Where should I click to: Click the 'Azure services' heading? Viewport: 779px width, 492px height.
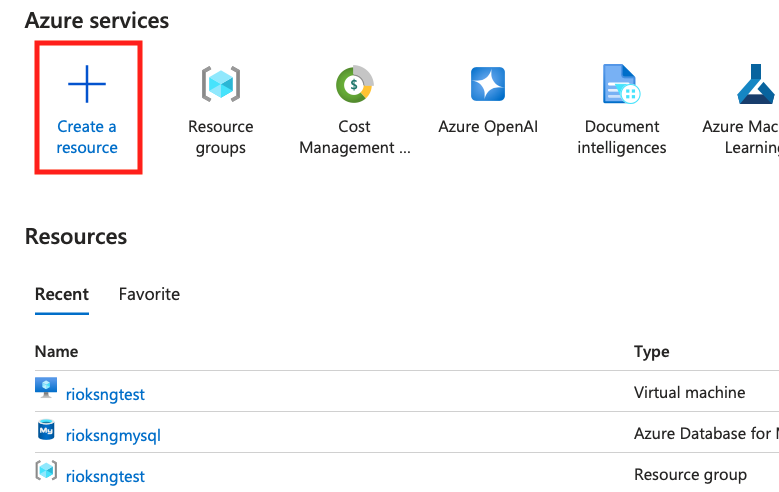coord(97,21)
